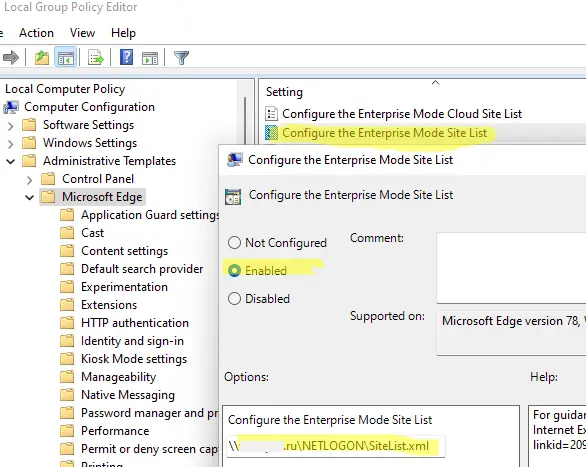Screen dimensions: 586x467
Task: Open the Action menu
Action: pyautogui.click(x=36, y=33)
